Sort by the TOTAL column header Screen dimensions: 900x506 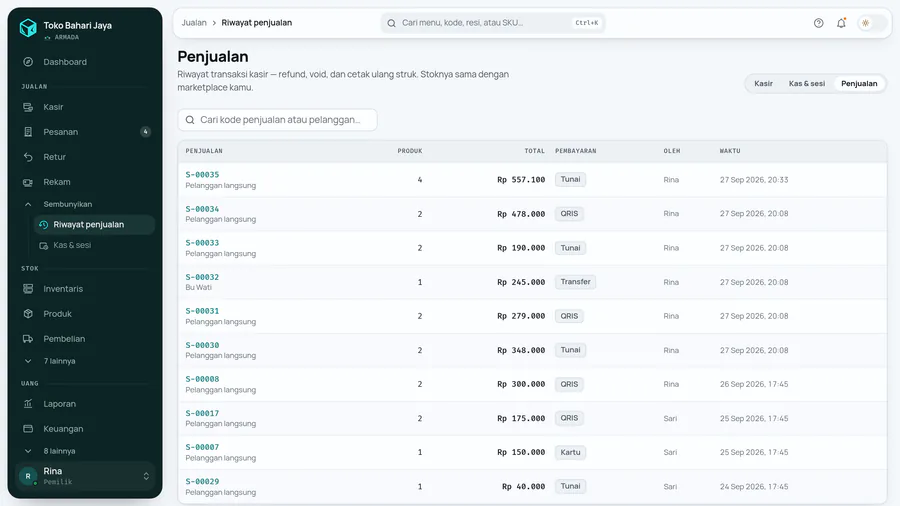point(534,151)
